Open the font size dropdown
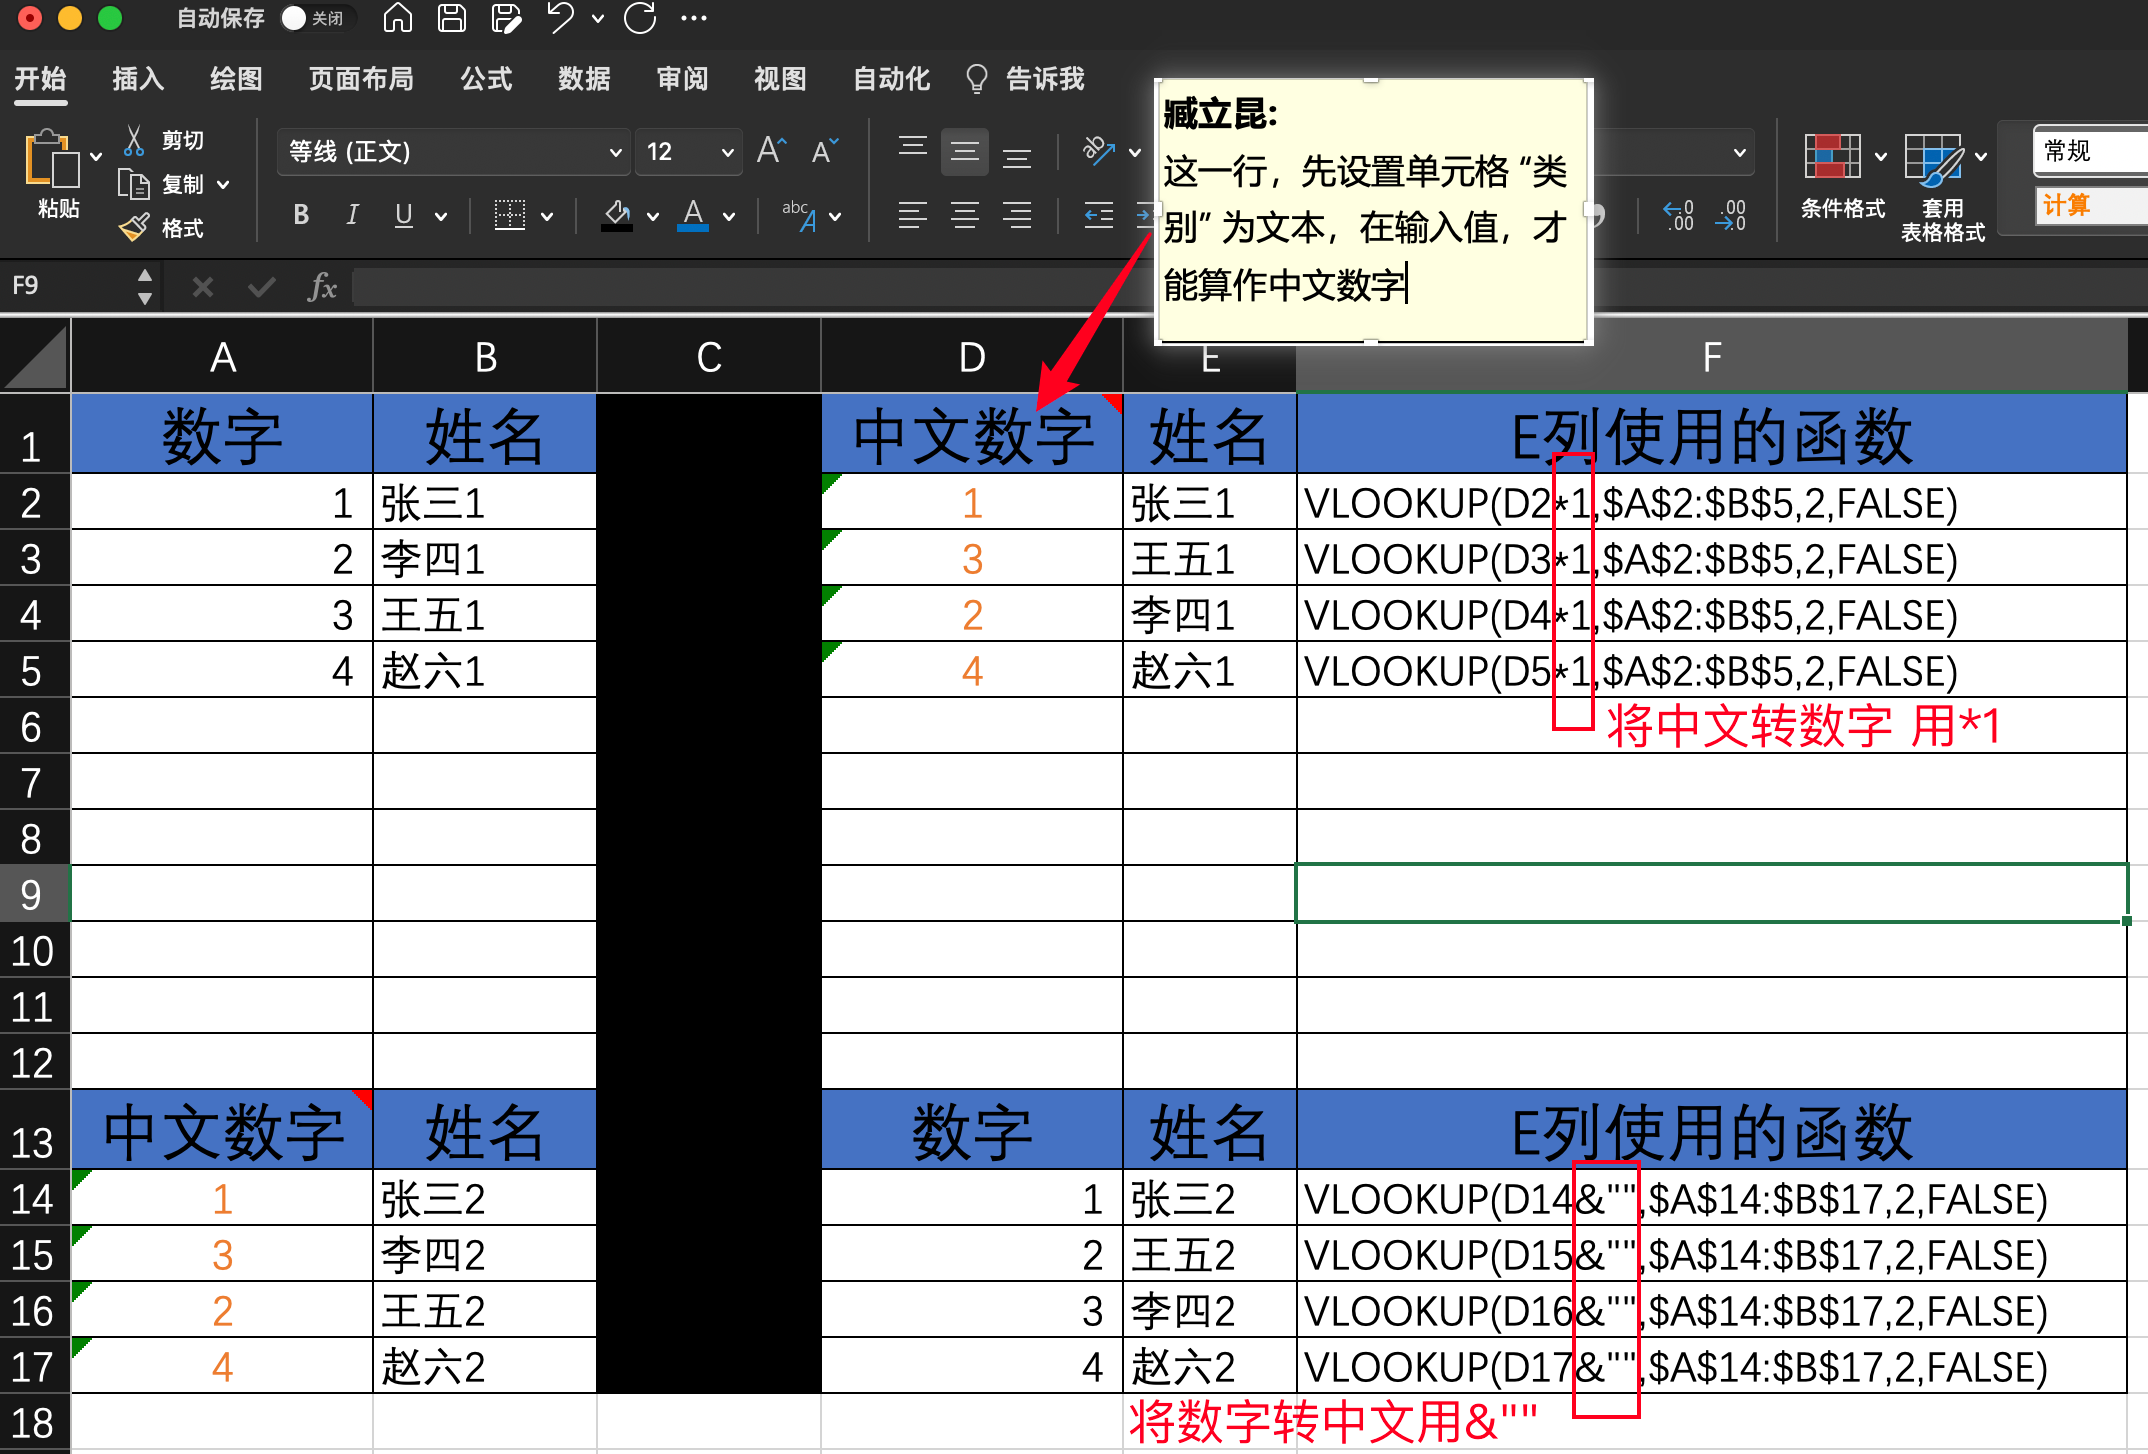The image size is (2148, 1454). click(727, 152)
